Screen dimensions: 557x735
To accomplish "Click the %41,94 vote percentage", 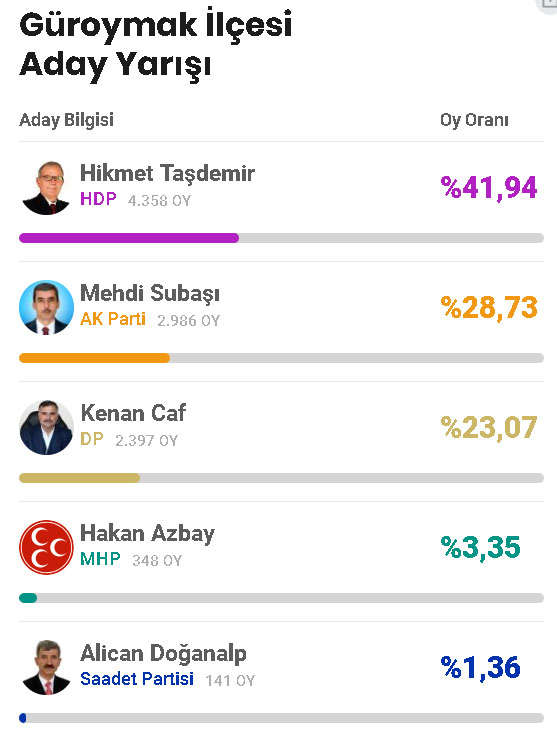I will click(489, 188).
